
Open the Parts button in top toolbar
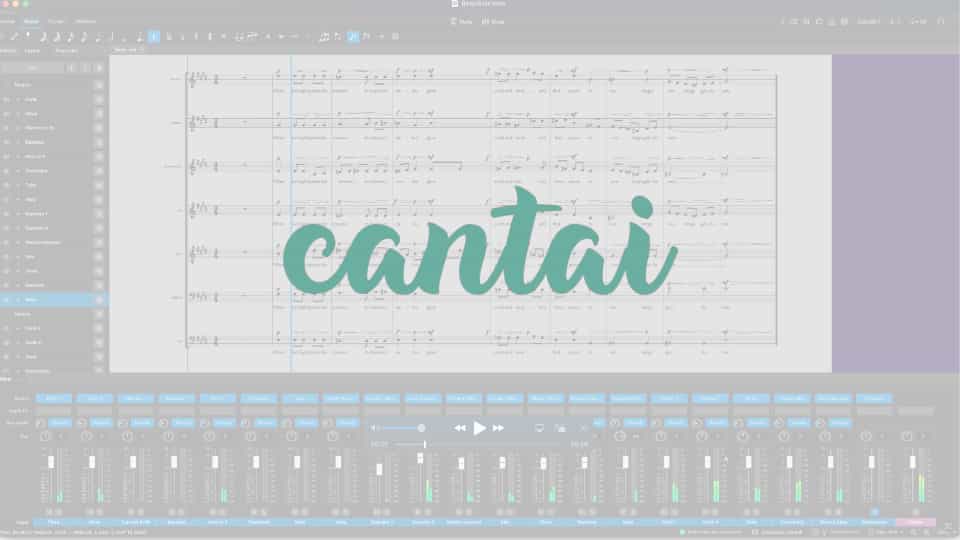pyautogui.click(x=461, y=21)
